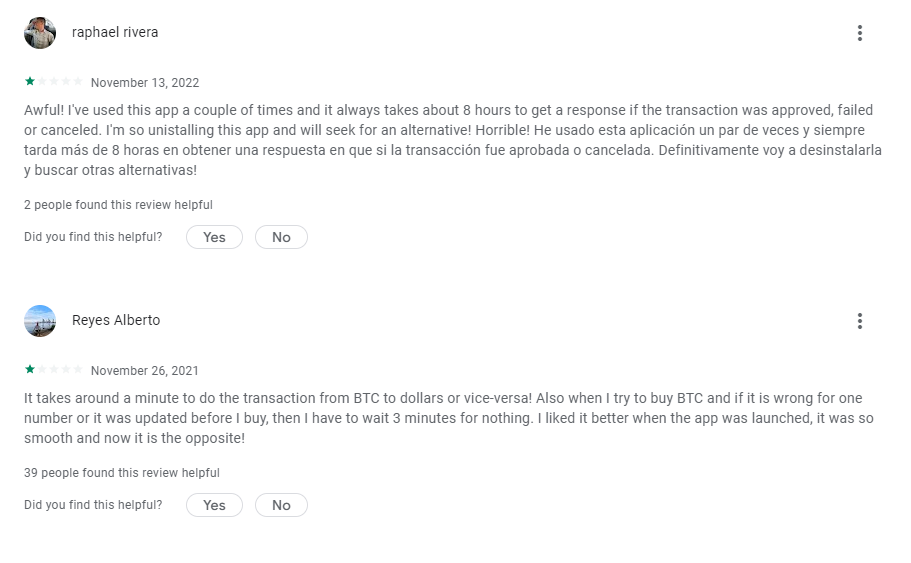The width and height of the screenshot is (911, 563).
Task: Click "Did you find this helpful?" under Reyes Alberto's review
Action: pos(93,505)
